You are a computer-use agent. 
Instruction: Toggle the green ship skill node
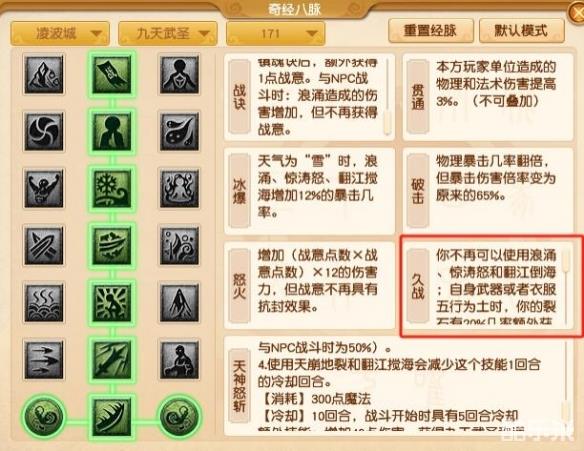click(x=112, y=417)
